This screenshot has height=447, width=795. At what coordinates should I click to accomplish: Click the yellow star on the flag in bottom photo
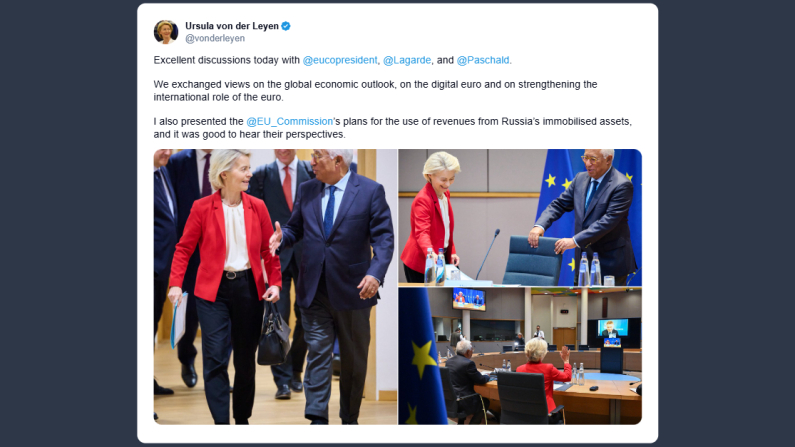[424, 359]
